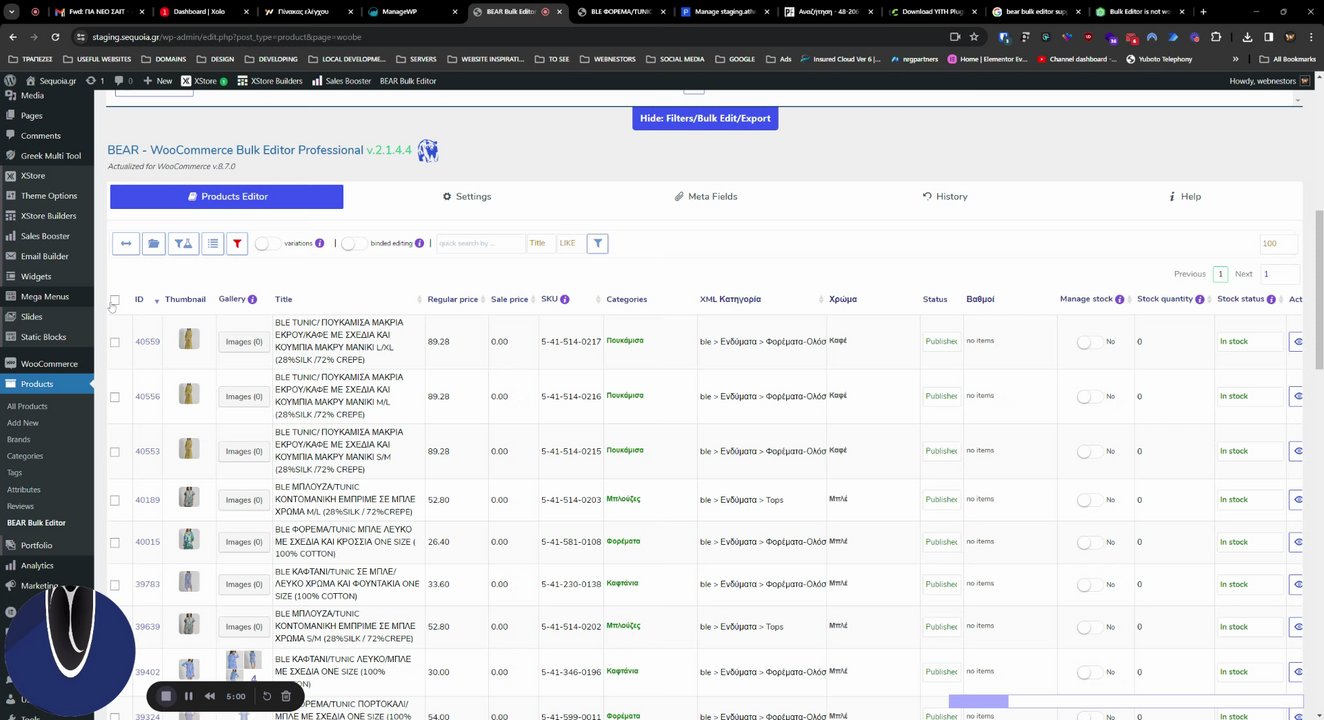Click the stop button on recording control bar
Viewport: 1324px width, 720px height.
tap(166, 696)
